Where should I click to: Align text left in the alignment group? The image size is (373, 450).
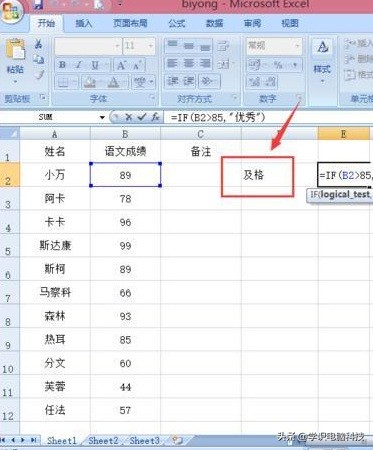click(x=172, y=63)
